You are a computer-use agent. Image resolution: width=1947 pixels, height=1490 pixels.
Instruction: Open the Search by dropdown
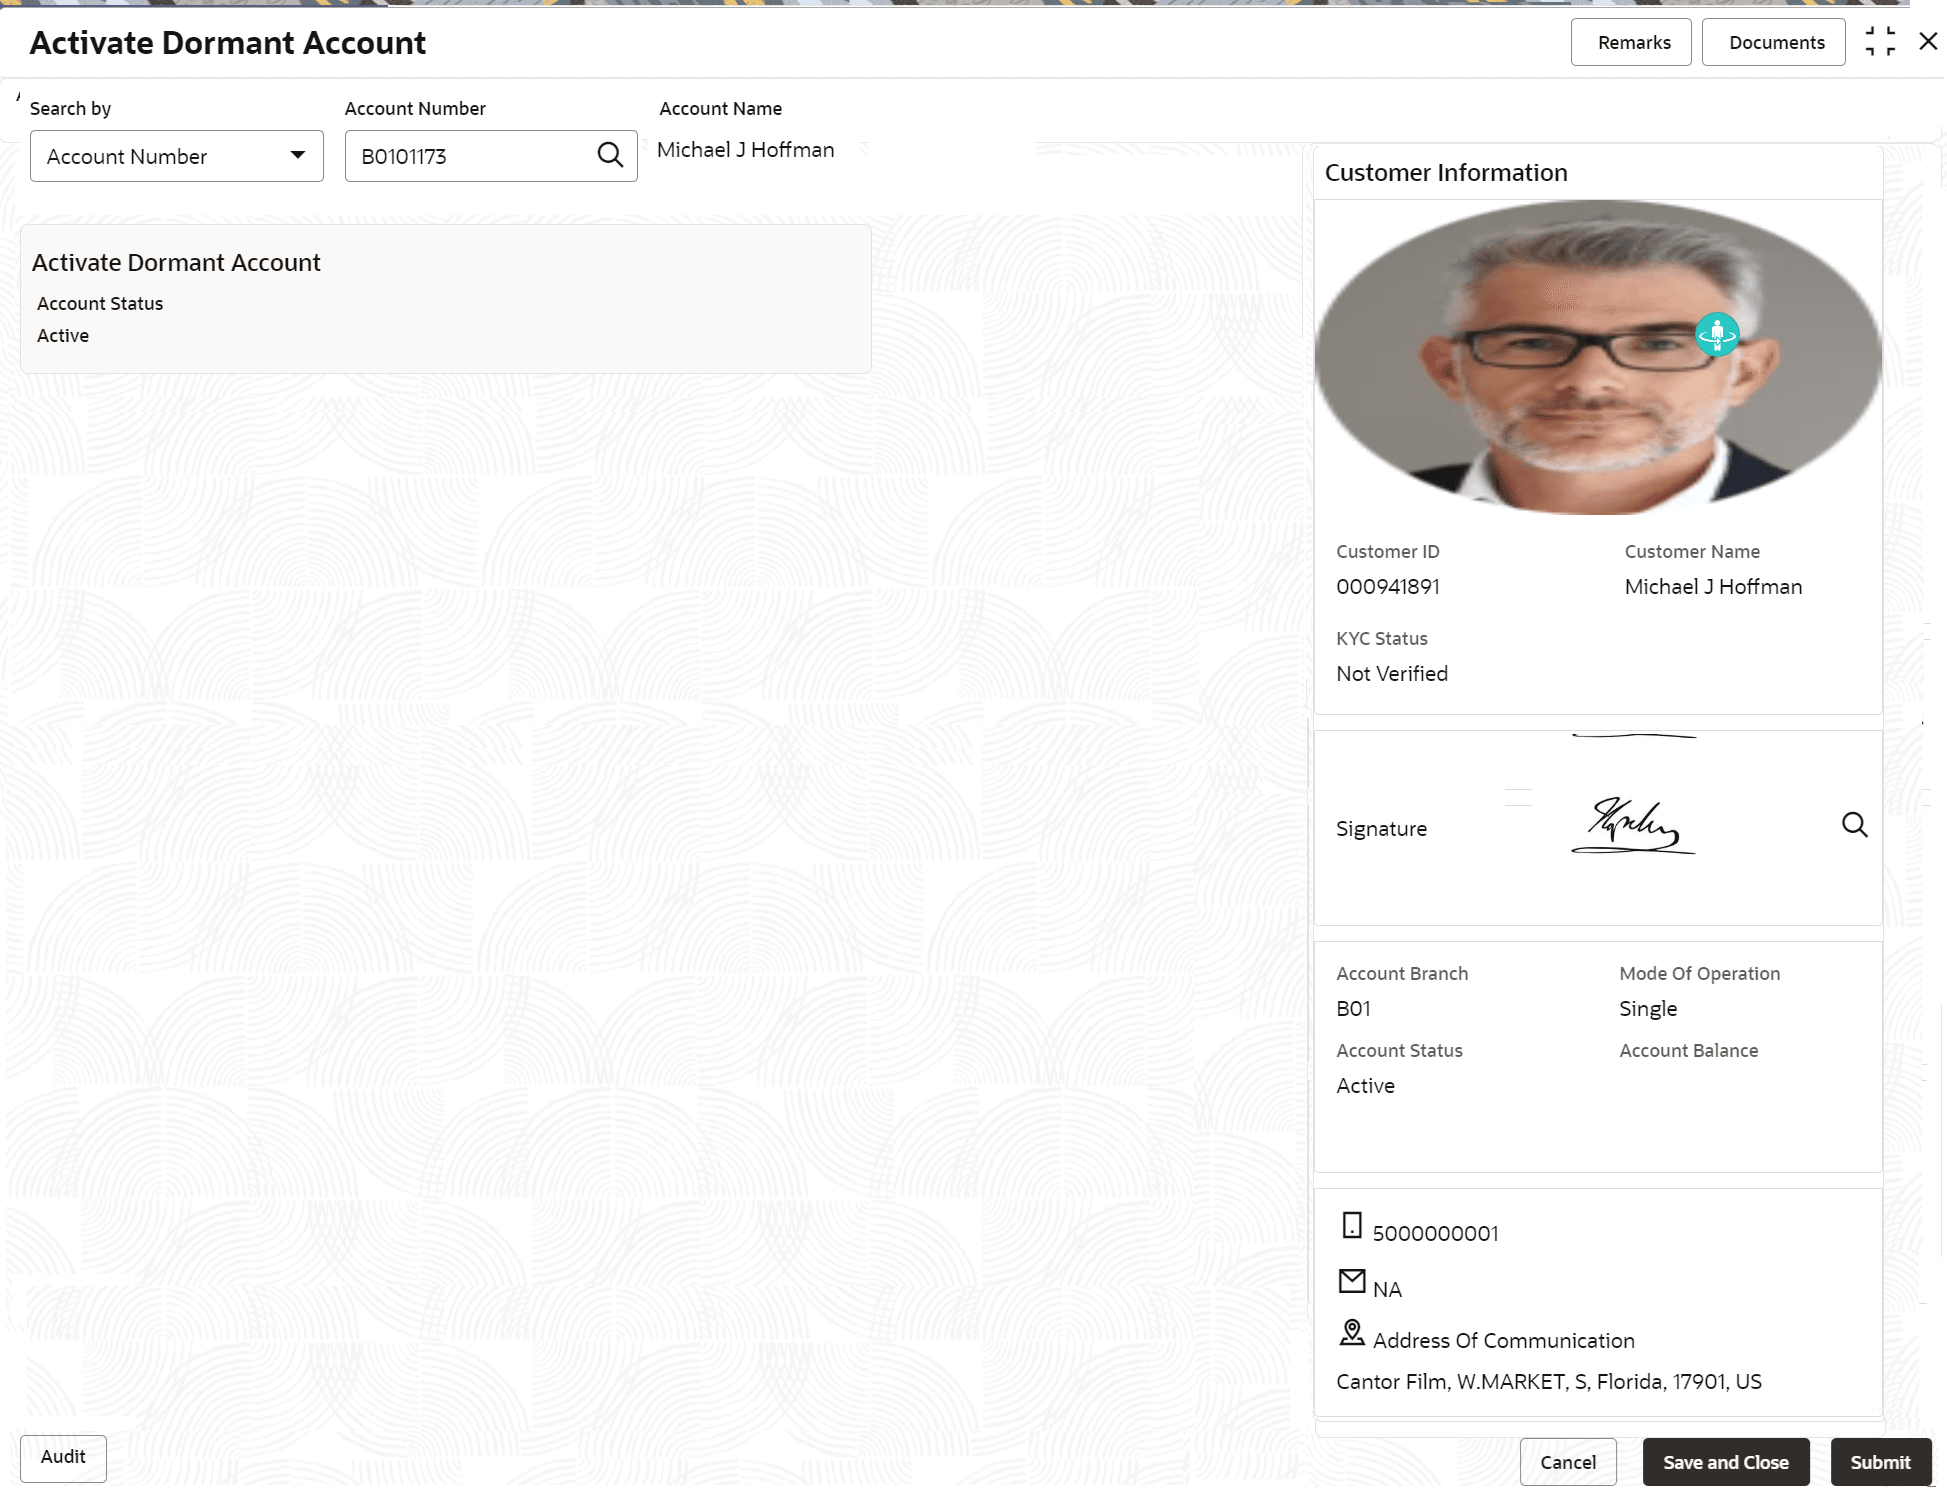pos(176,156)
